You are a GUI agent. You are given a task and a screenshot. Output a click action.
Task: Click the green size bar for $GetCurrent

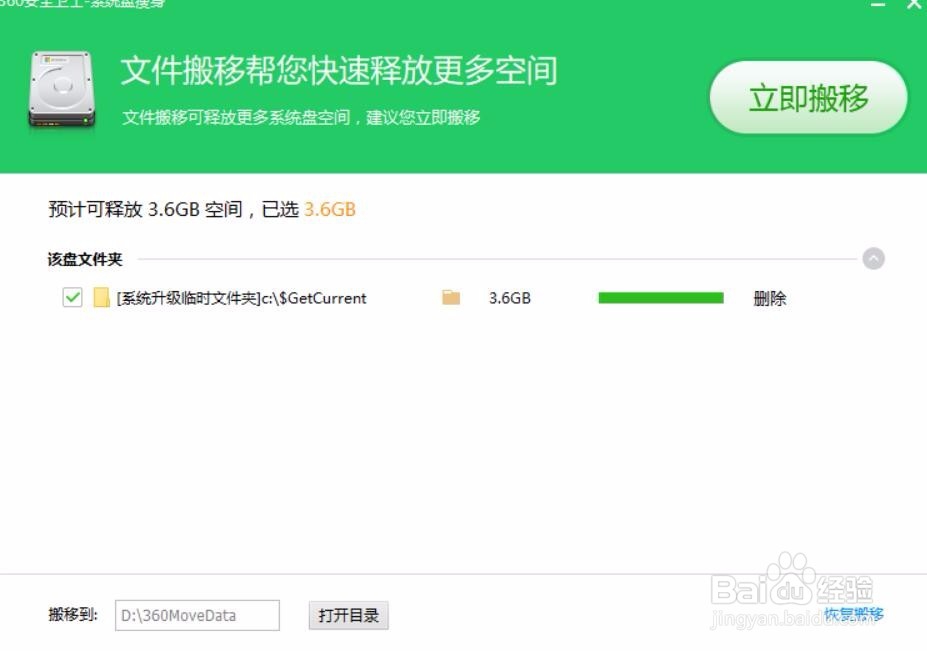pyautogui.click(x=661, y=297)
